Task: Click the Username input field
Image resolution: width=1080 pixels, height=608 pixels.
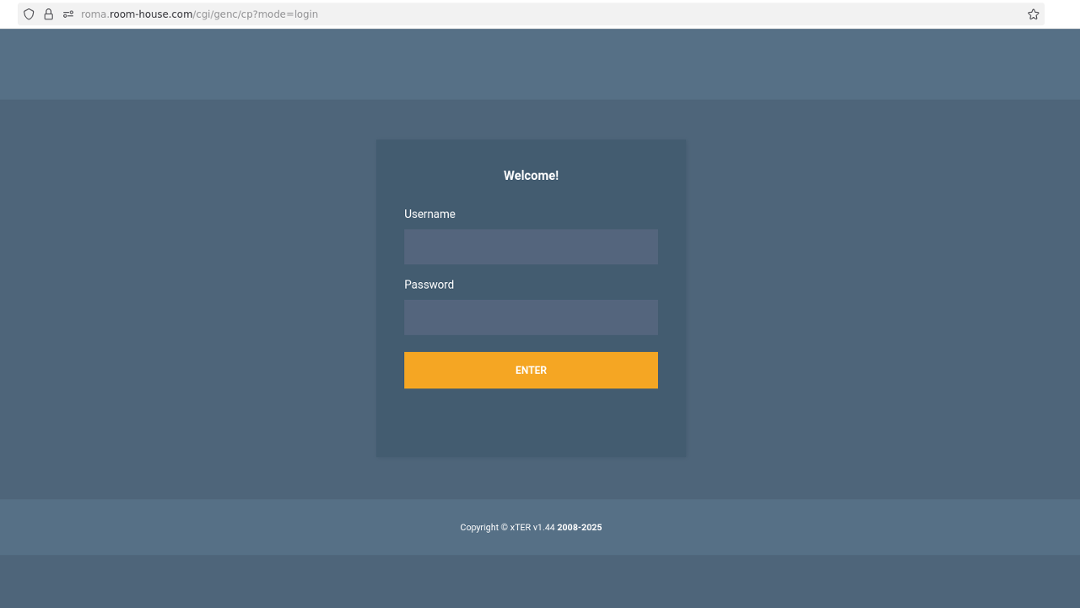Action: tap(530, 247)
